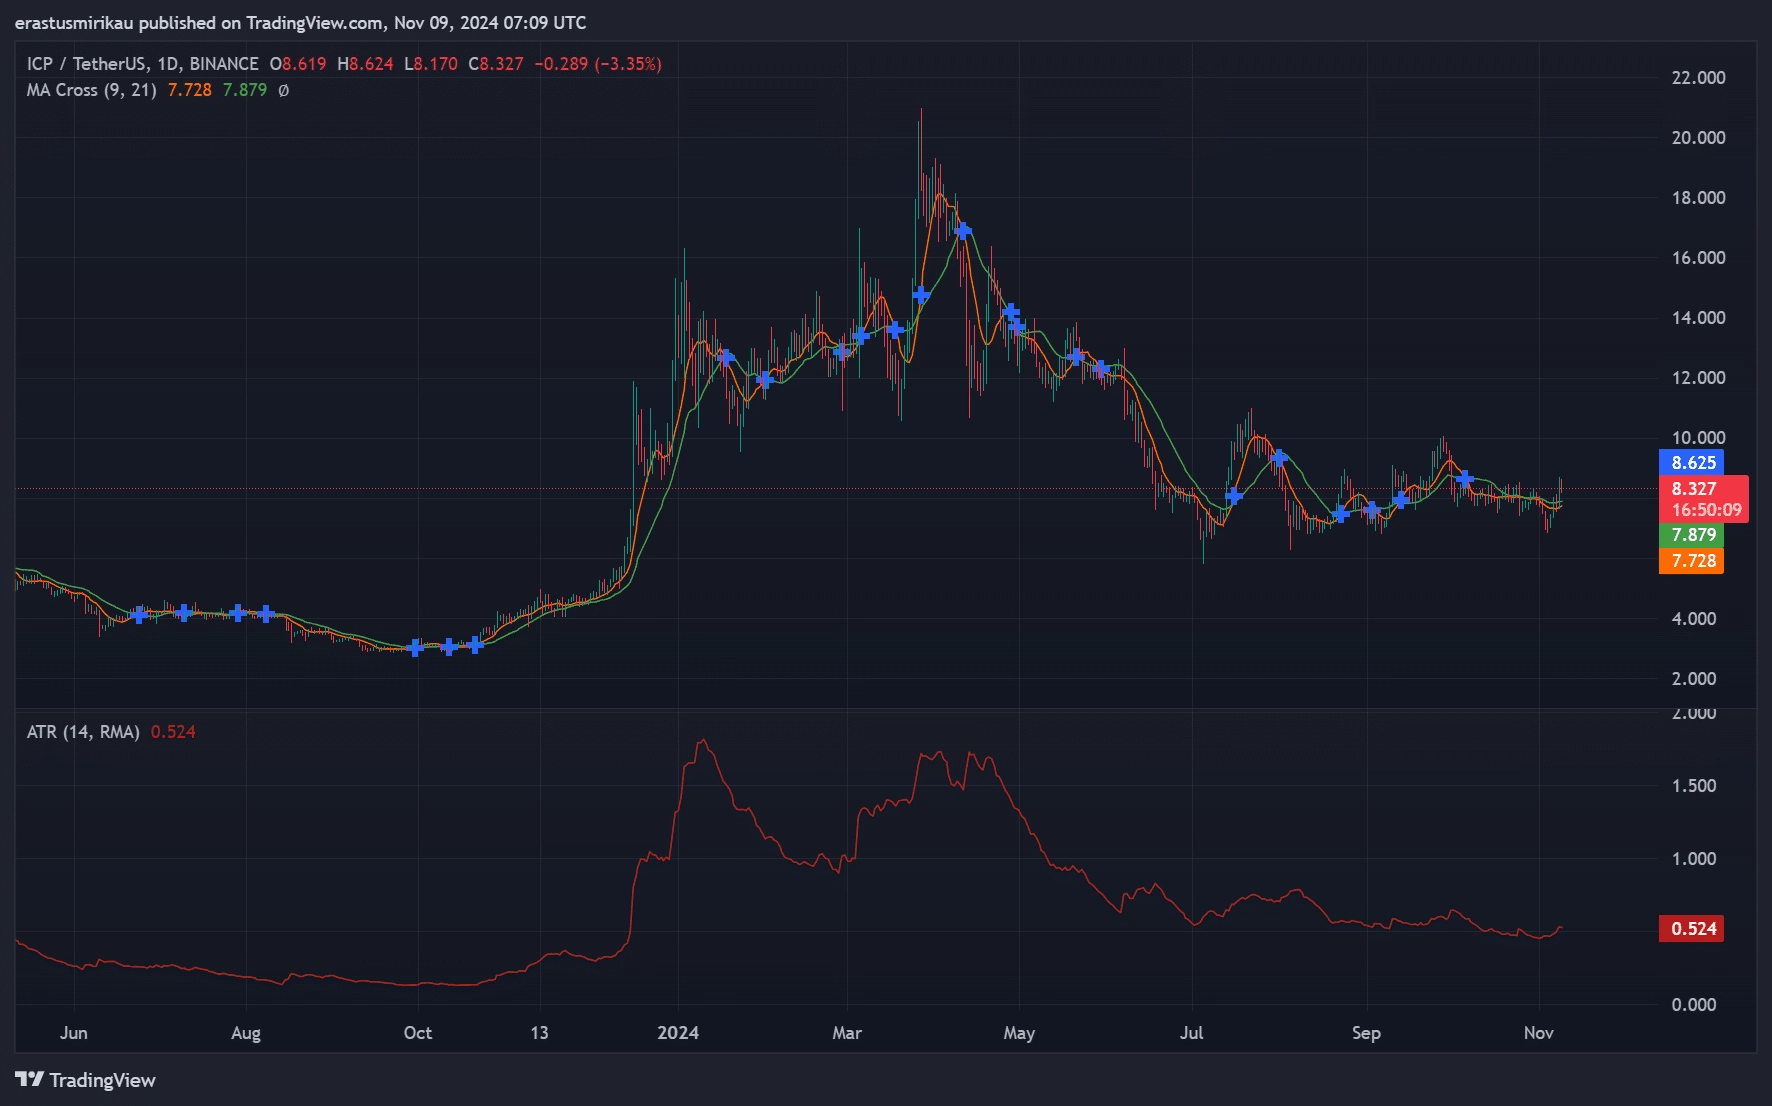Click the 16.000 price axis label
This screenshot has height=1106, width=1772.
click(x=1698, y=258)
